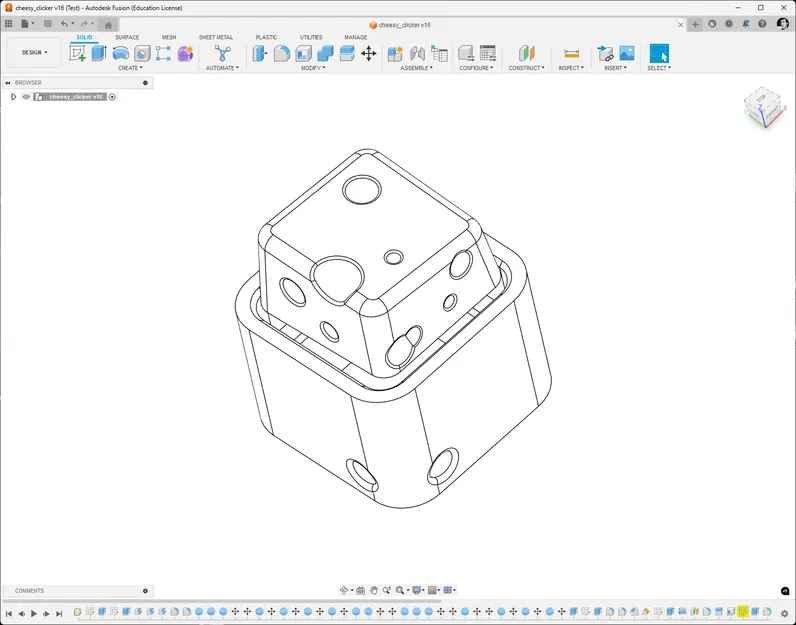The height and width of the screenshot is (625, 796).
Task: Select the Construct plane tool
Action: click(x=526, y=53)
